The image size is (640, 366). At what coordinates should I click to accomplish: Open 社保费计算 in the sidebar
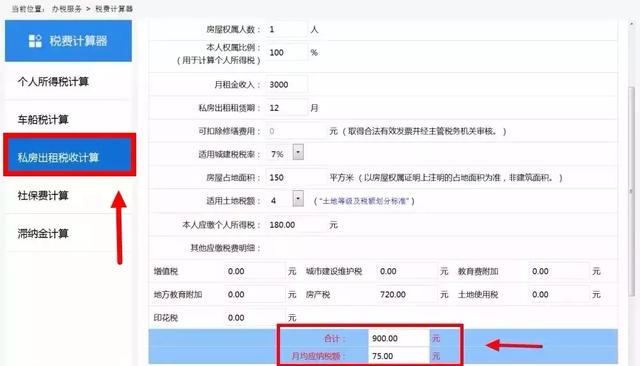tap(43, 195)
